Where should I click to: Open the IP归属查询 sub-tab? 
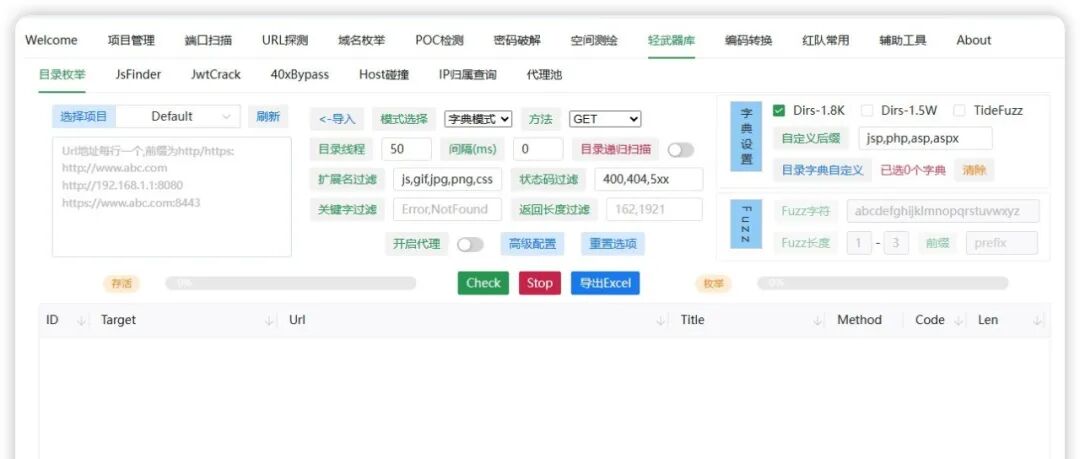[468, 74]
